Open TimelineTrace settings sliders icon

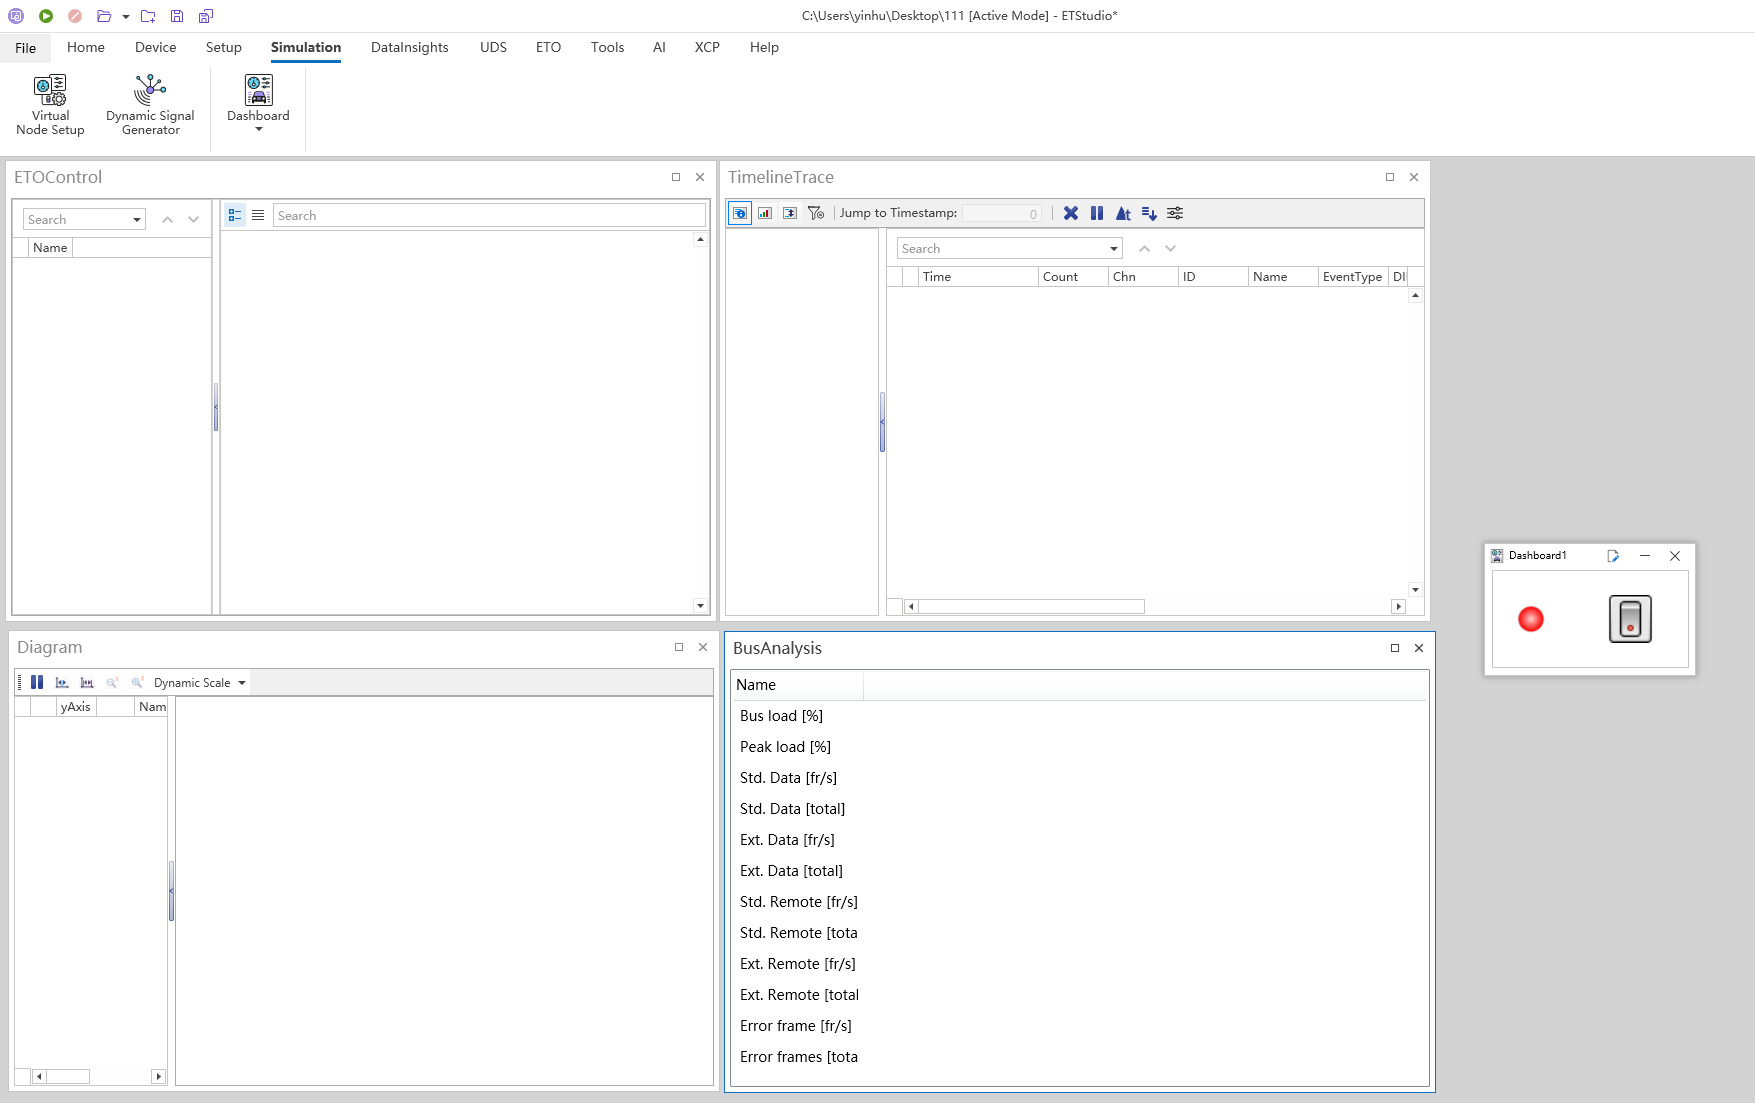coord(1175,213)
